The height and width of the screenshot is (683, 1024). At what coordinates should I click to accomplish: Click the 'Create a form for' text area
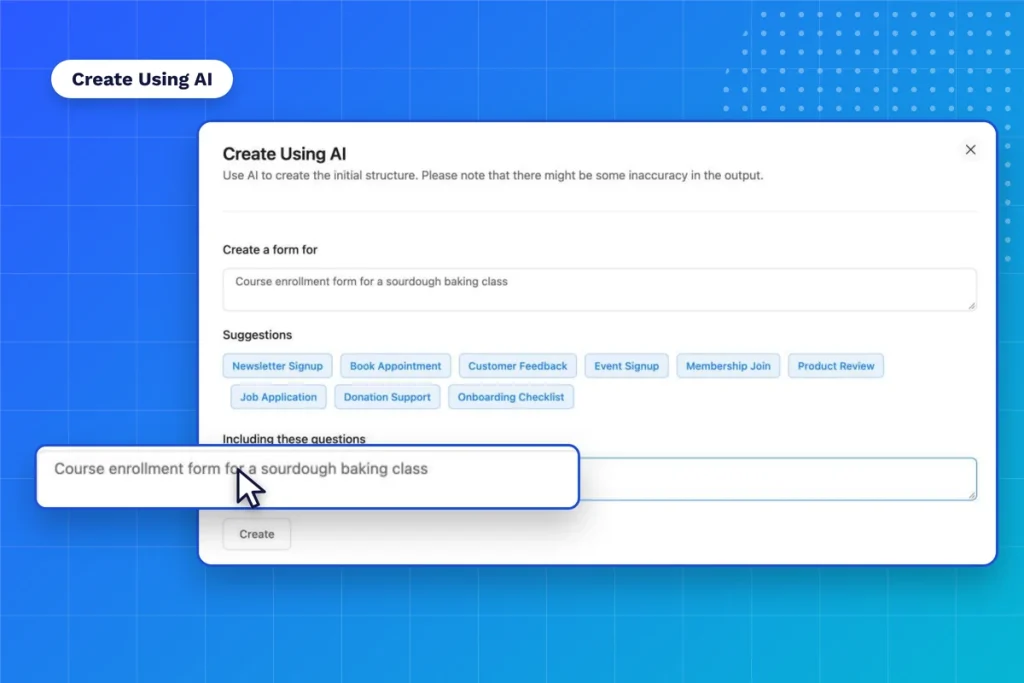pyautogui.click(x=599, y=289)
